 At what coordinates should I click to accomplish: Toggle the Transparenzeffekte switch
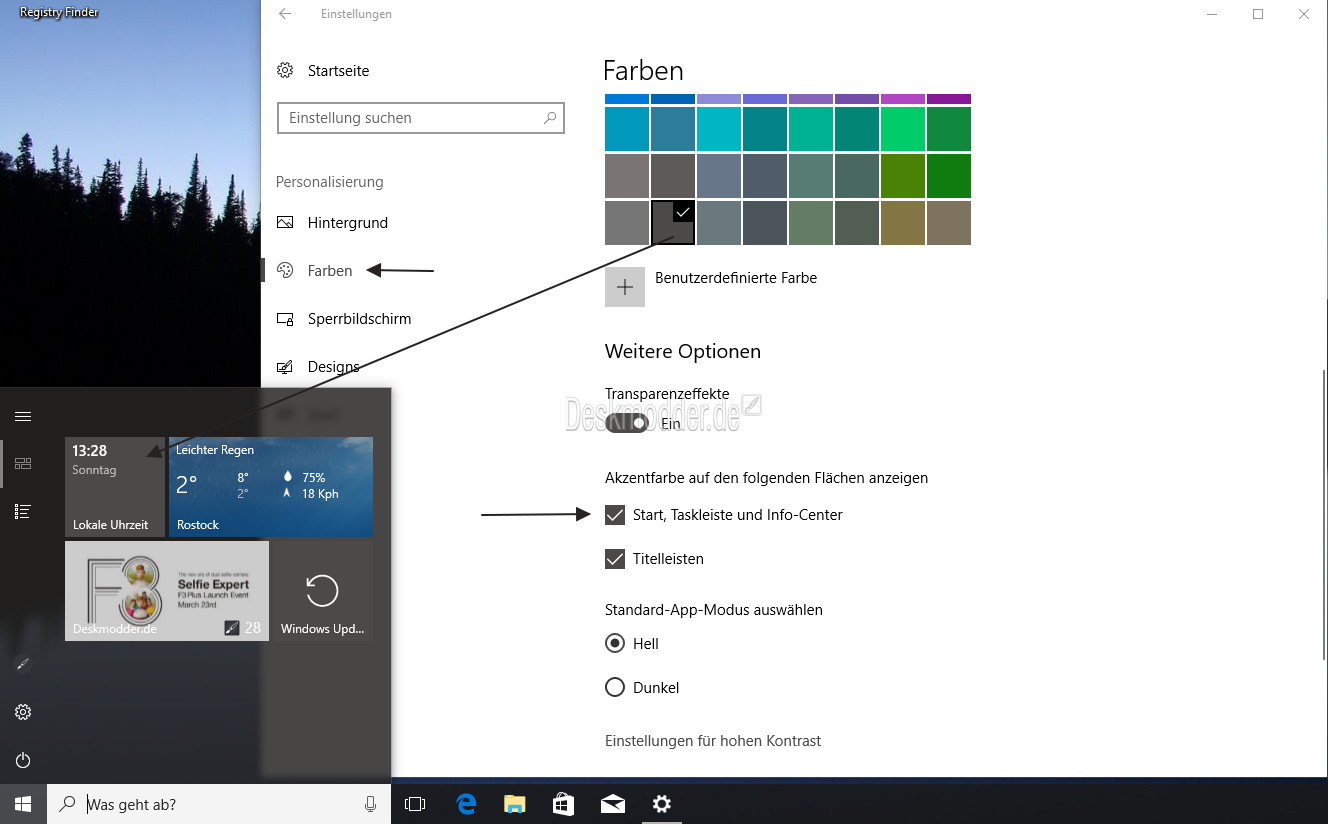[x=627, y=423]
